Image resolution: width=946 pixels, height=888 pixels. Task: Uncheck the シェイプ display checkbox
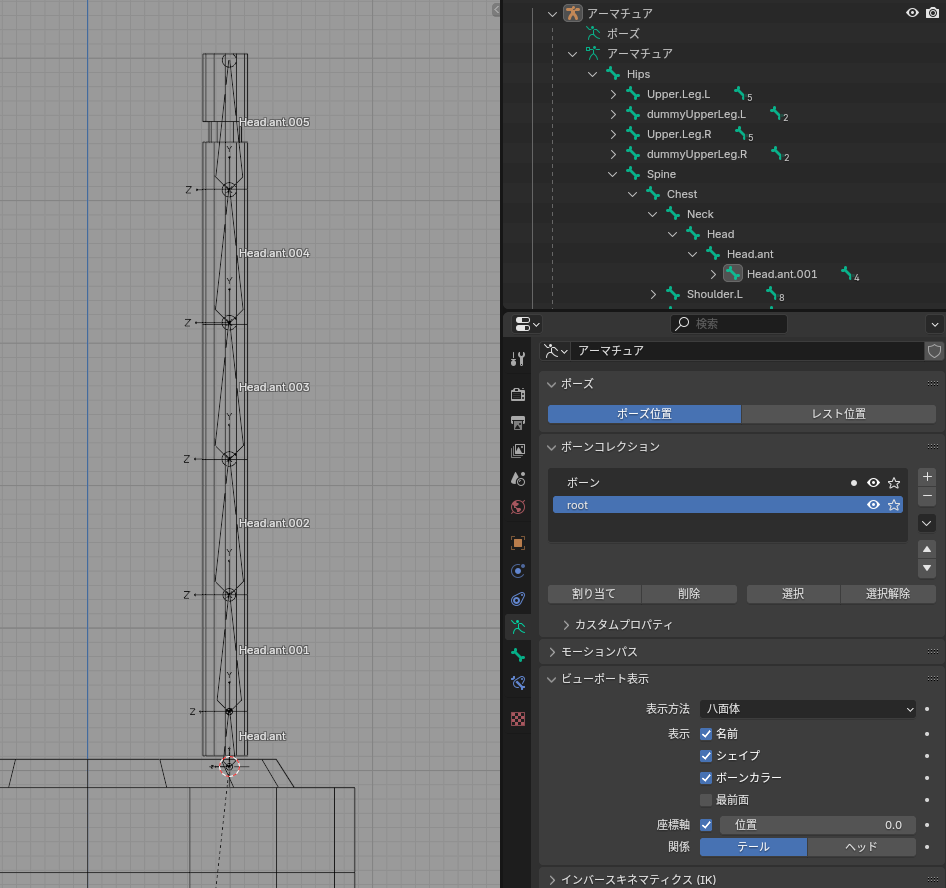click(x=706, y=755)
